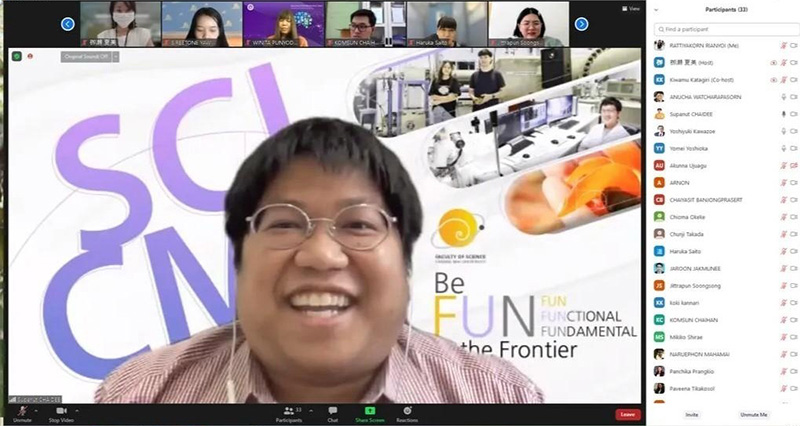
Task: Select ANUCHA WATCHARAPASORN participant name
Action: (705, 97)
